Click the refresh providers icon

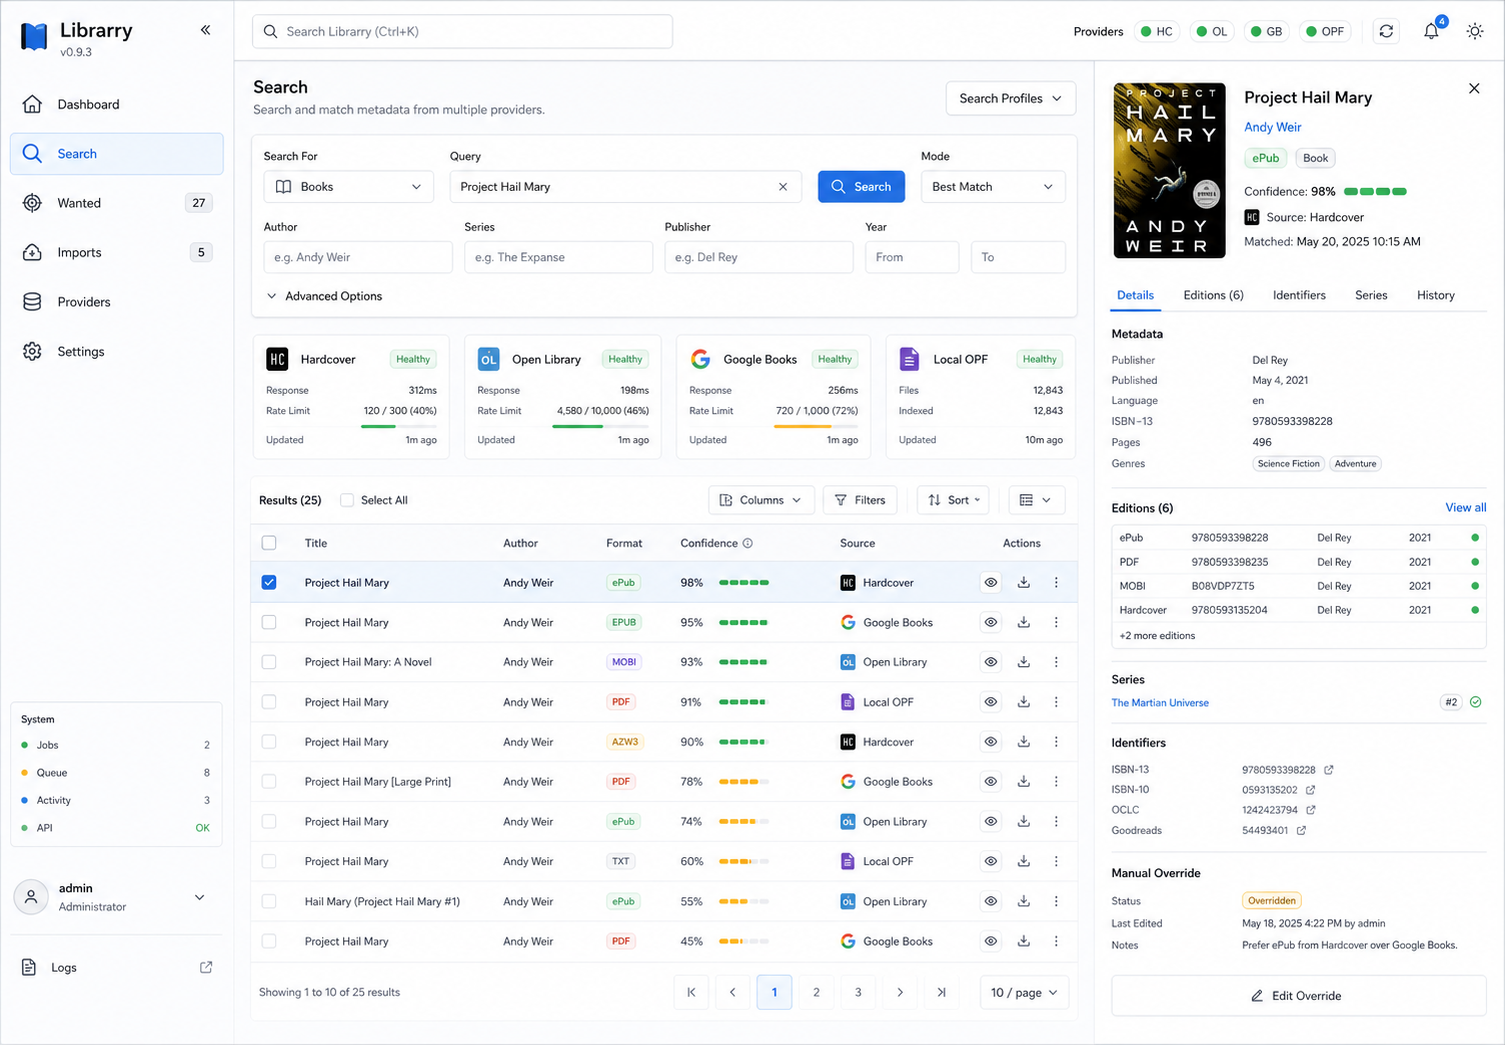pos(1386,31)
